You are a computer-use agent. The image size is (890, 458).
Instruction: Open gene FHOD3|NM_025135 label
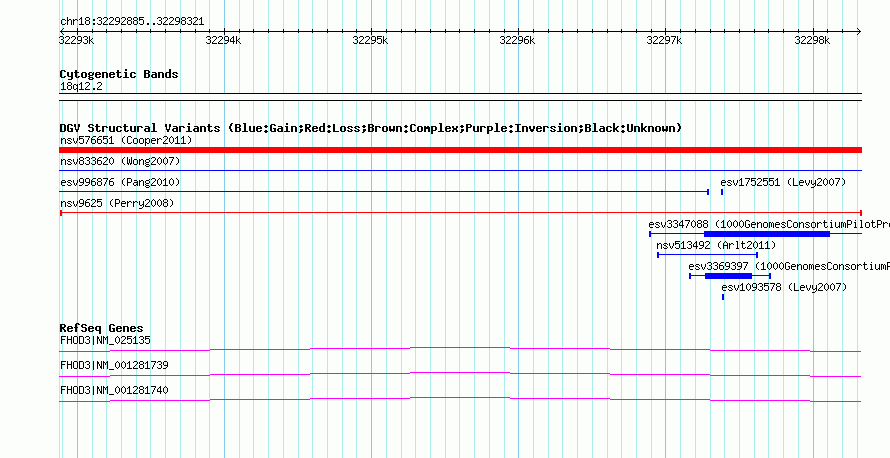tap(105, 341)
